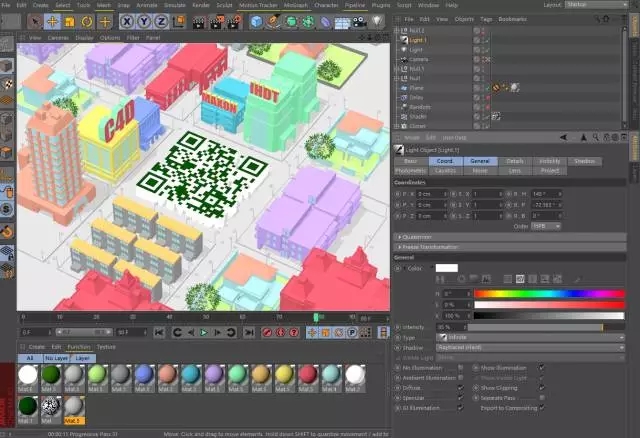Open the MoGraph menu
The height and width of the screenshot is (438, 640).
tap(295, 5)
